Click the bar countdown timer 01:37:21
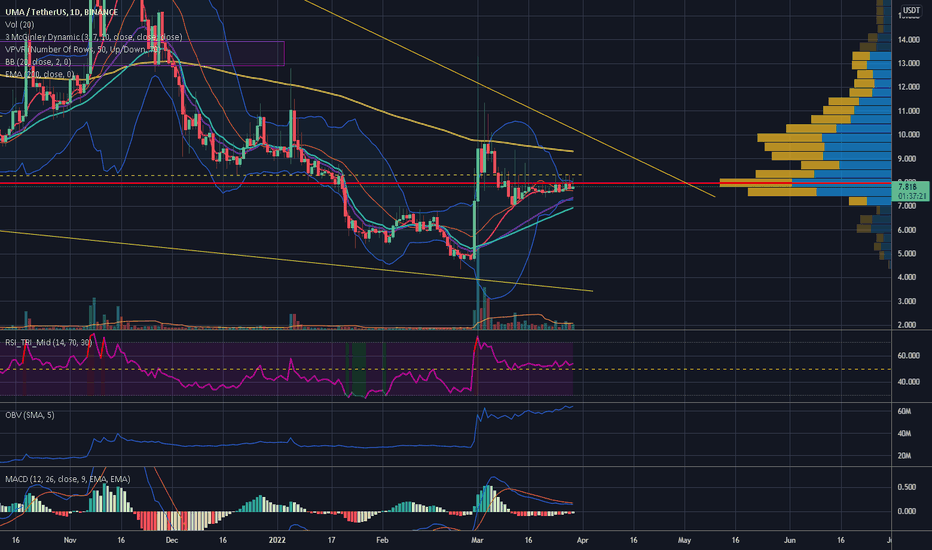 click(x=911, y=196)
